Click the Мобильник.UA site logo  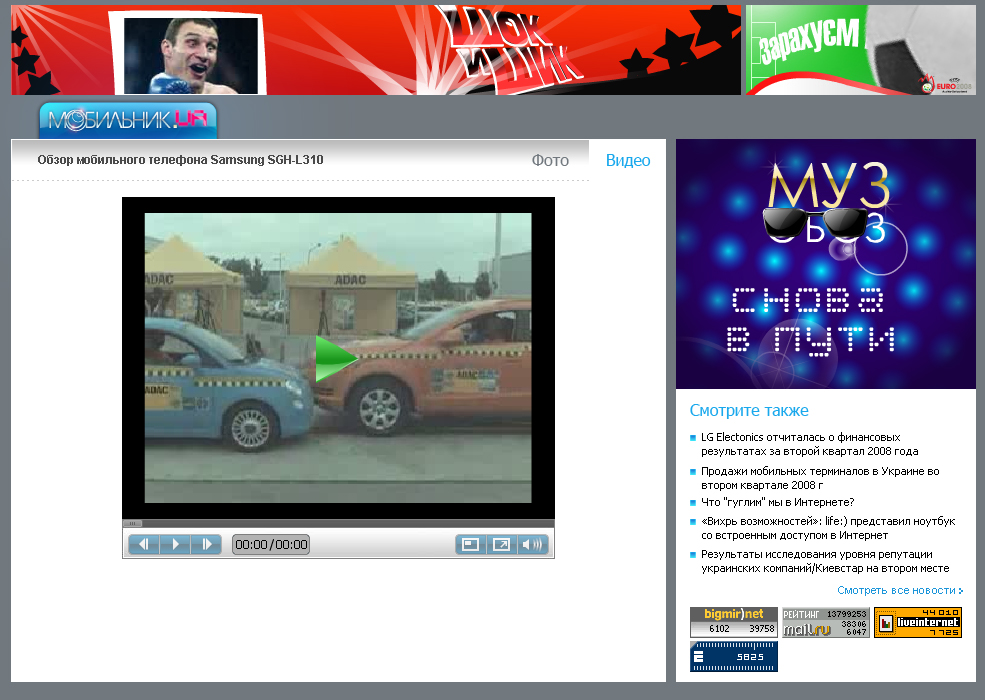[128, 120]
